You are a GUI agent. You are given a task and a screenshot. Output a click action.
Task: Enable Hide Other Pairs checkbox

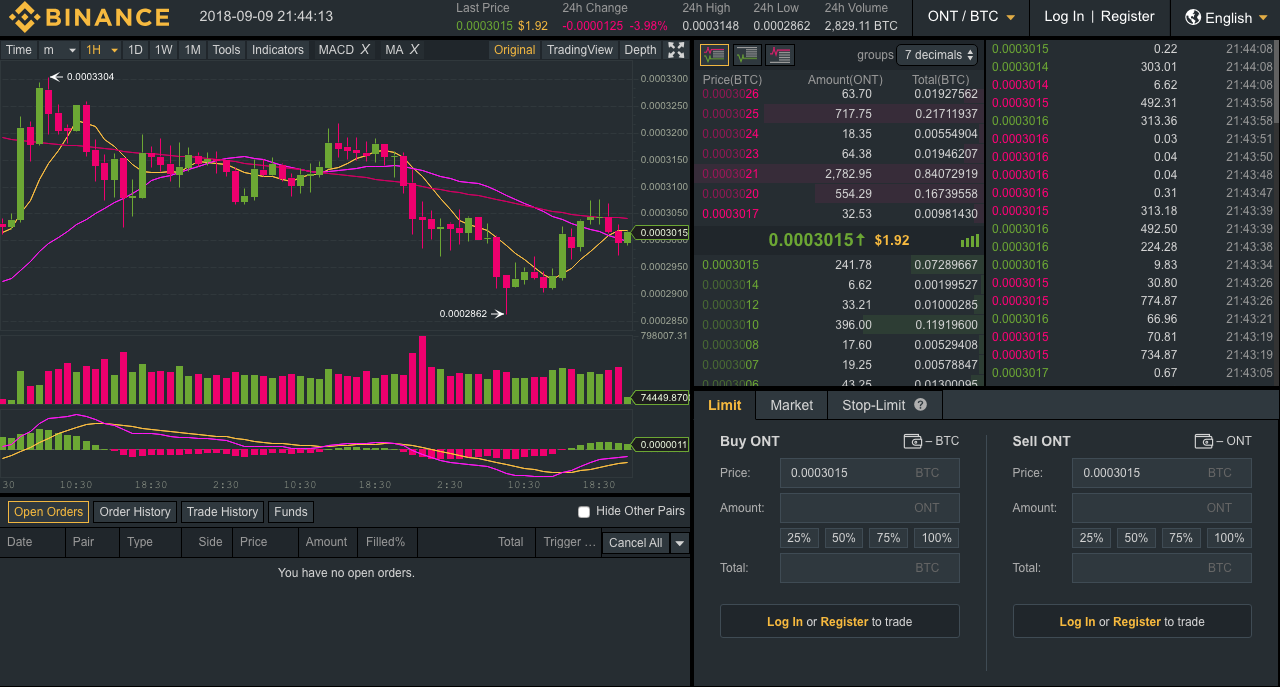tap(584, 512)
